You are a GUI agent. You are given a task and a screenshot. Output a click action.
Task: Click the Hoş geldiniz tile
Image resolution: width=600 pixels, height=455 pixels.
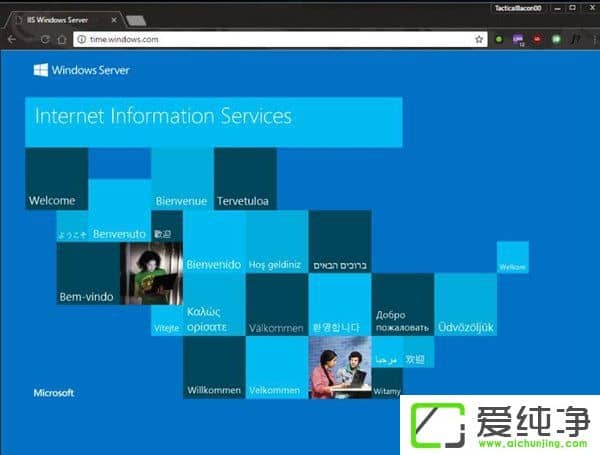[x=277, y=242]
